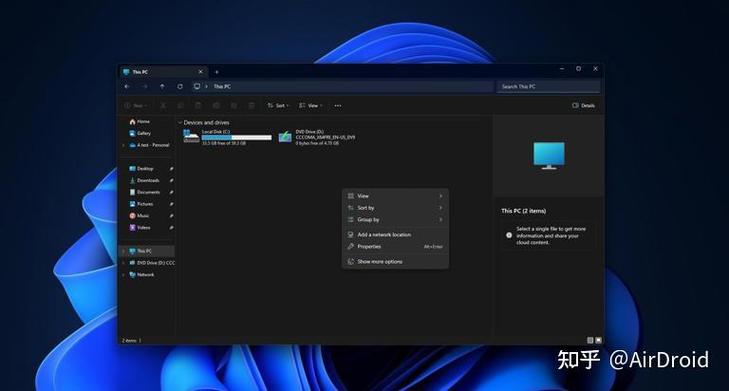729x391 pixels.
Task: Click pin icon next to Videos
Action: coord(171,228)
